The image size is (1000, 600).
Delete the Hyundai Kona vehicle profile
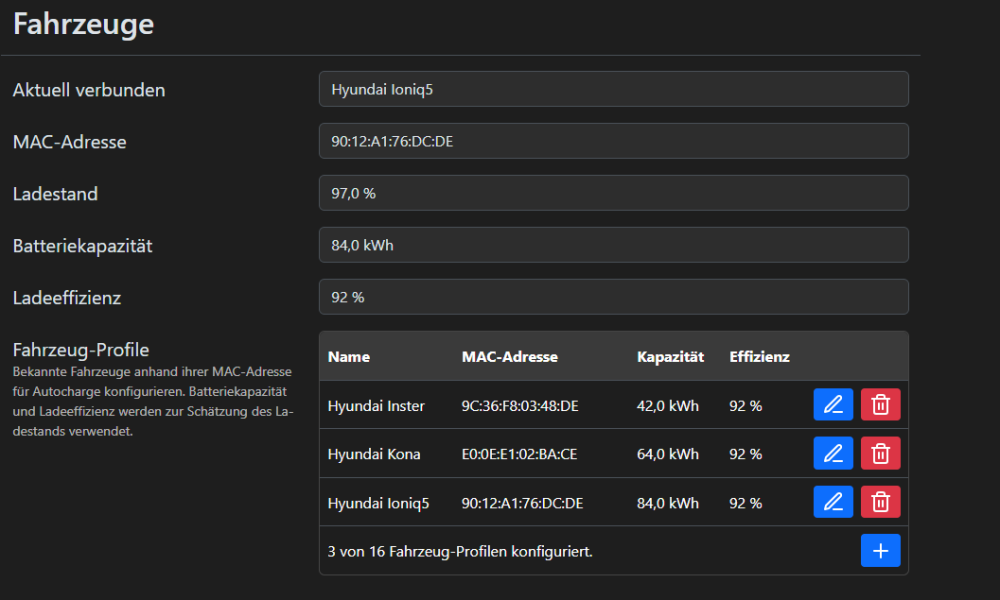881,453
